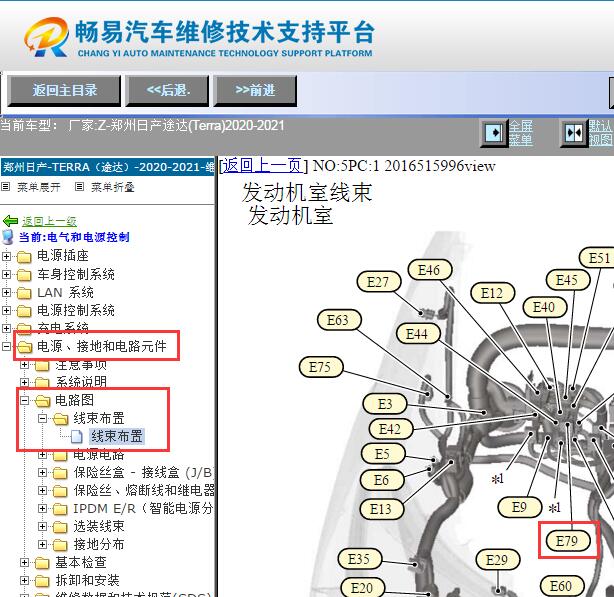614x597 pixels.
Task: Click connector label E42 in diagram
Action: pyautogui.click(x=390, y=429)
